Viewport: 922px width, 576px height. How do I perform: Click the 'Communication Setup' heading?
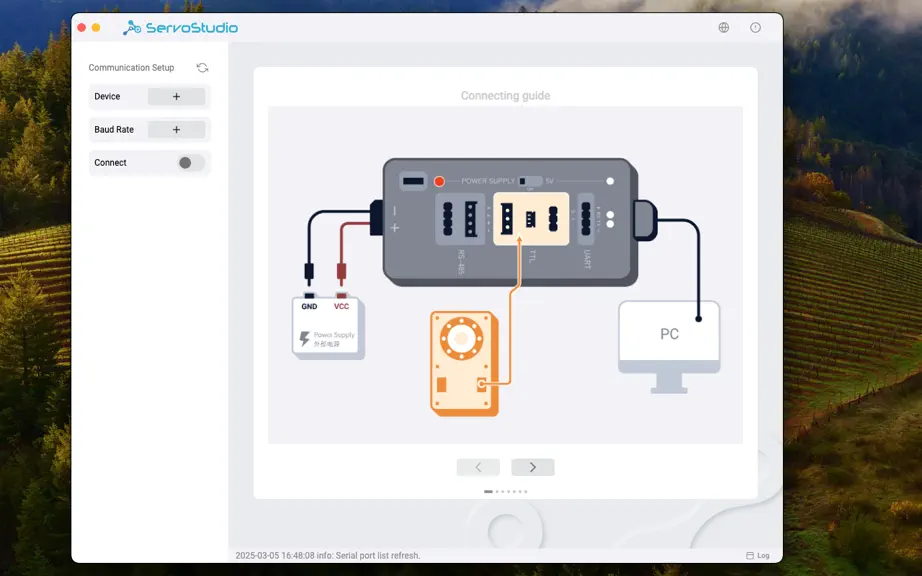click(131, 68)
